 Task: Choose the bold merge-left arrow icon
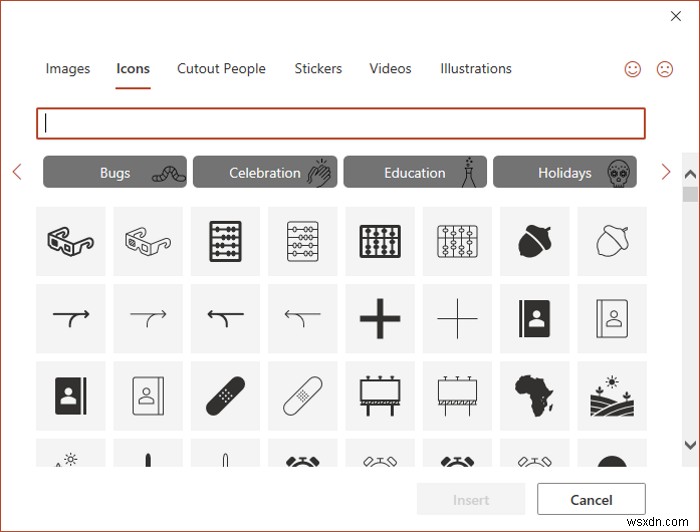coord(225,319)
